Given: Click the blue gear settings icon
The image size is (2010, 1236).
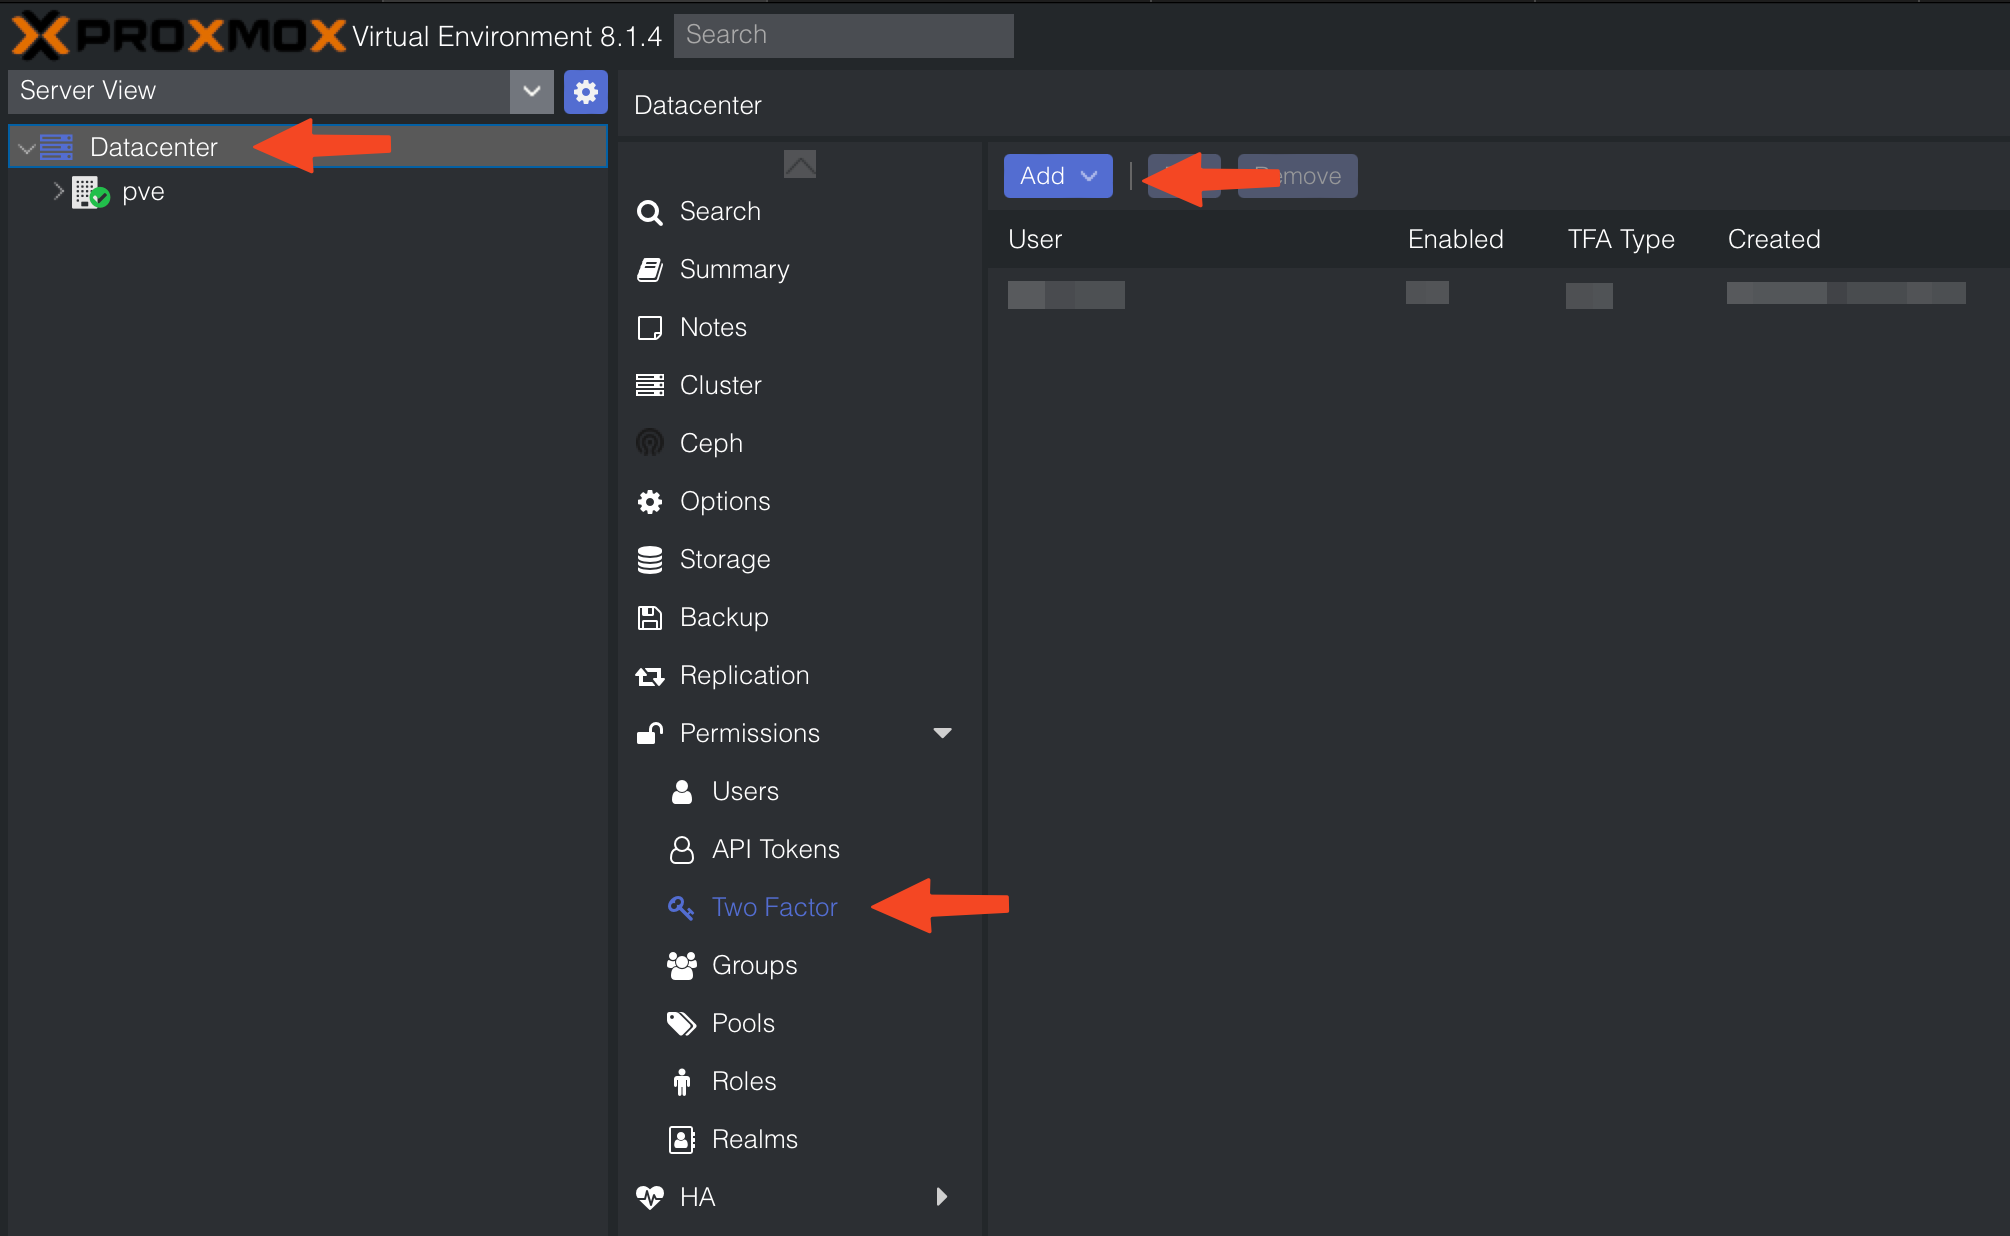Looking at the screenshot, I should coord(585,92).
